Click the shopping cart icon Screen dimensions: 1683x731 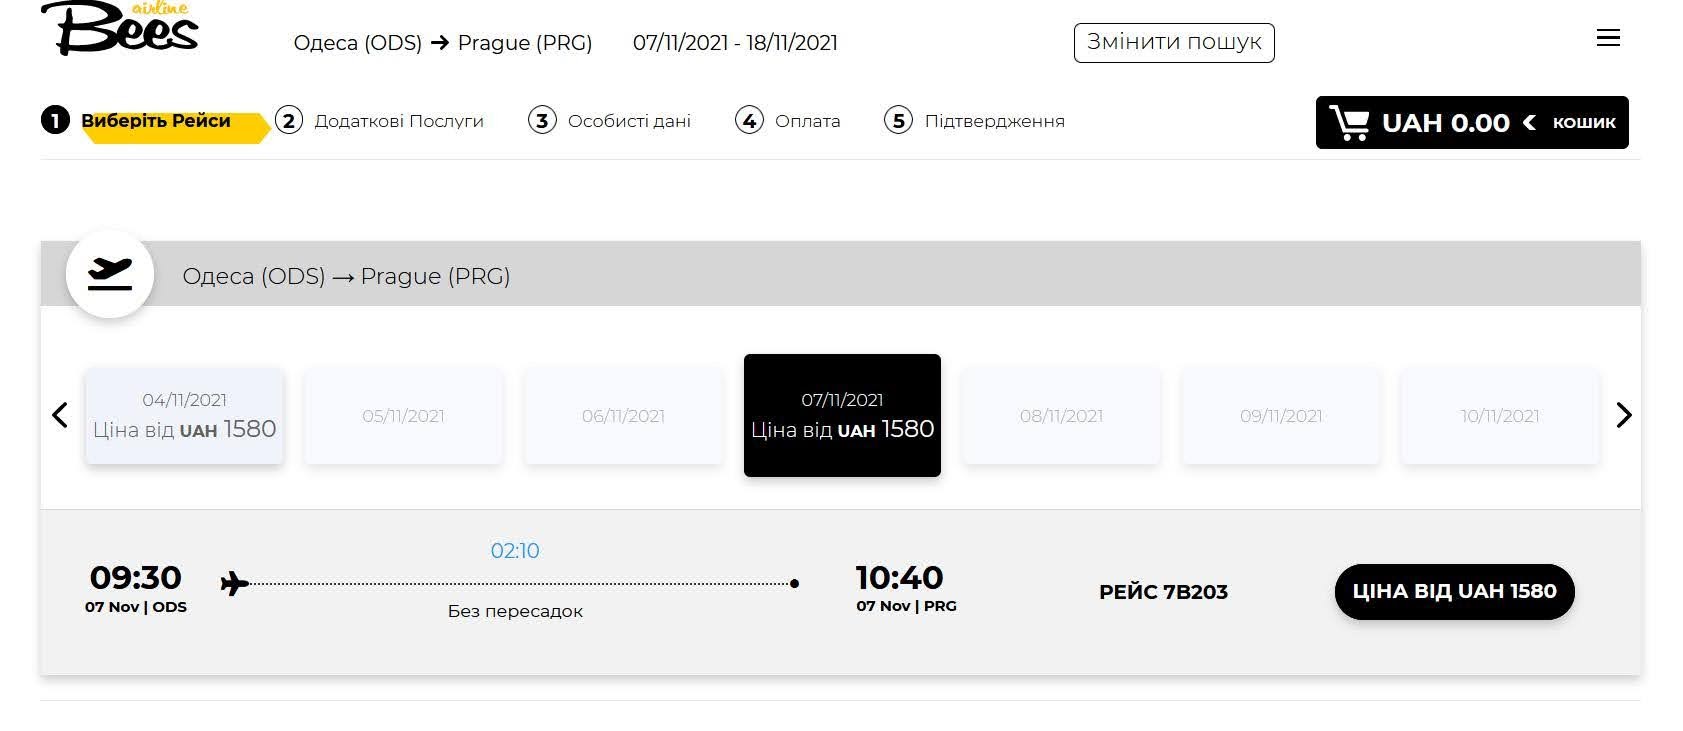click(1350, 123)
